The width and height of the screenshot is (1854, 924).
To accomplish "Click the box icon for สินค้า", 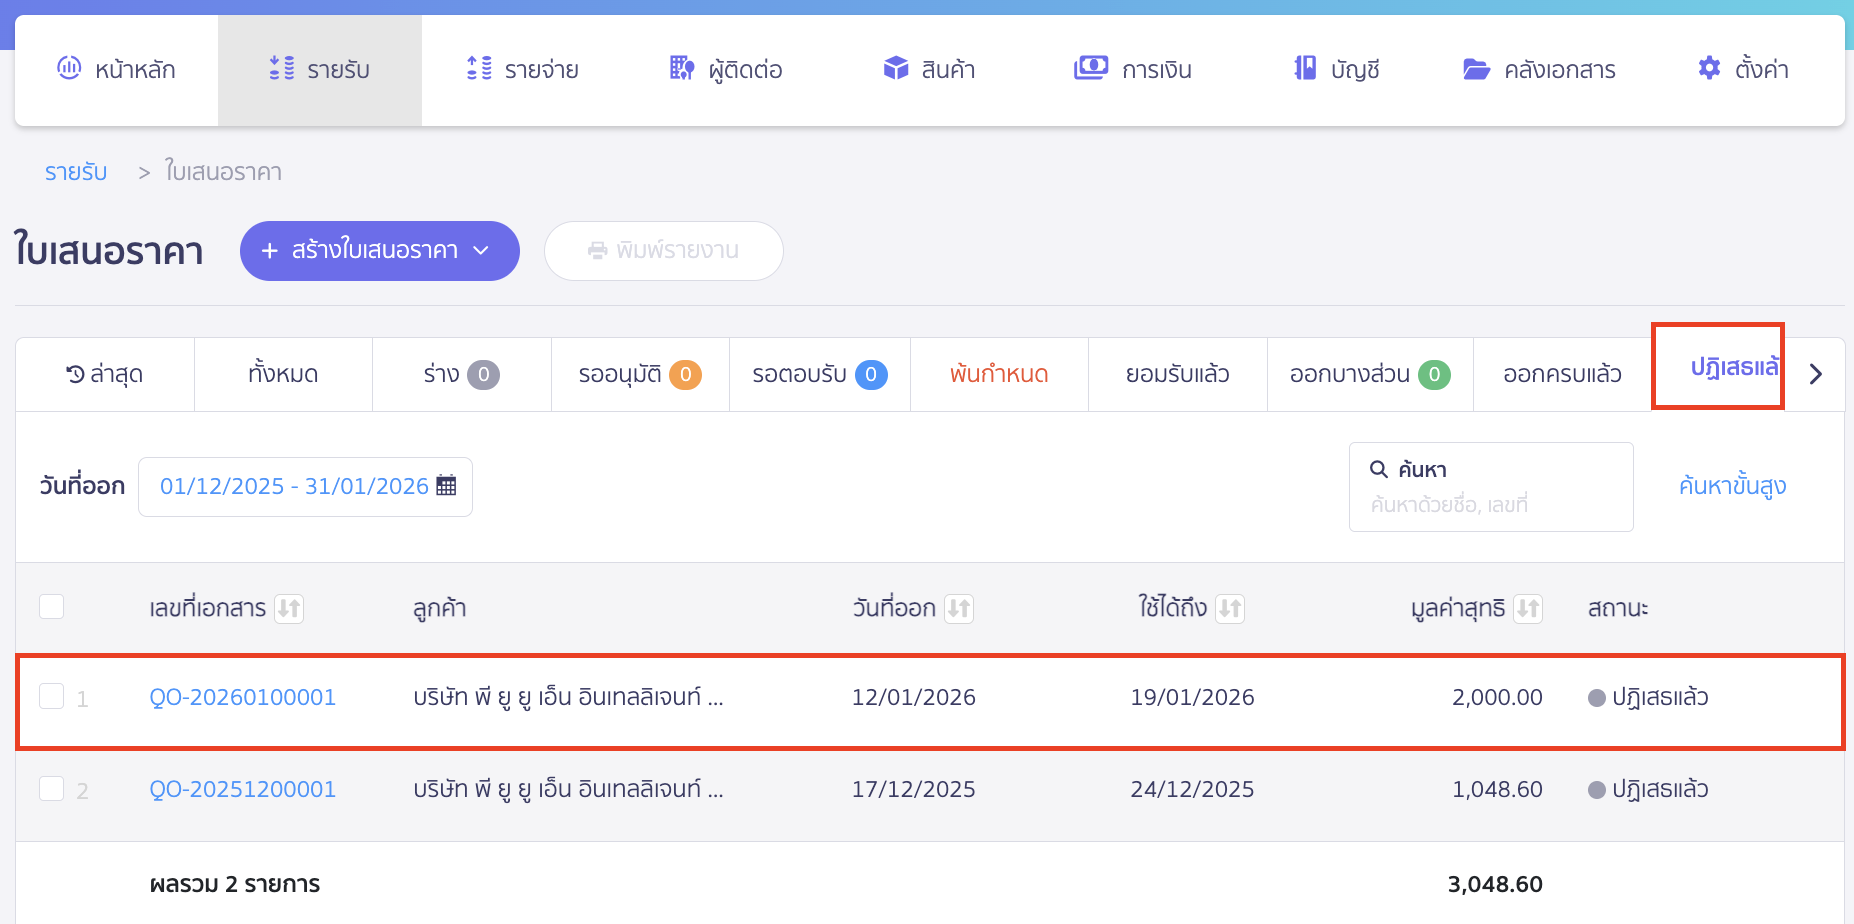I will [x=895, y=68].
